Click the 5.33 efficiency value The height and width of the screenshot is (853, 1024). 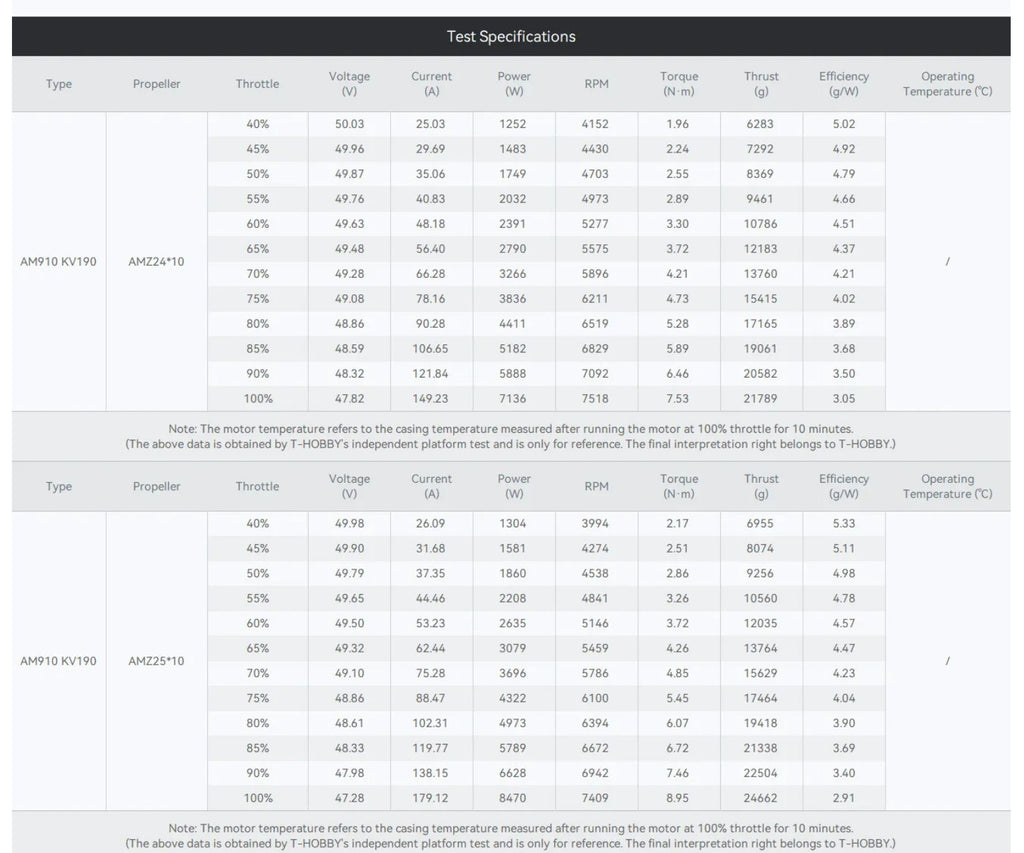pos(844,523)
